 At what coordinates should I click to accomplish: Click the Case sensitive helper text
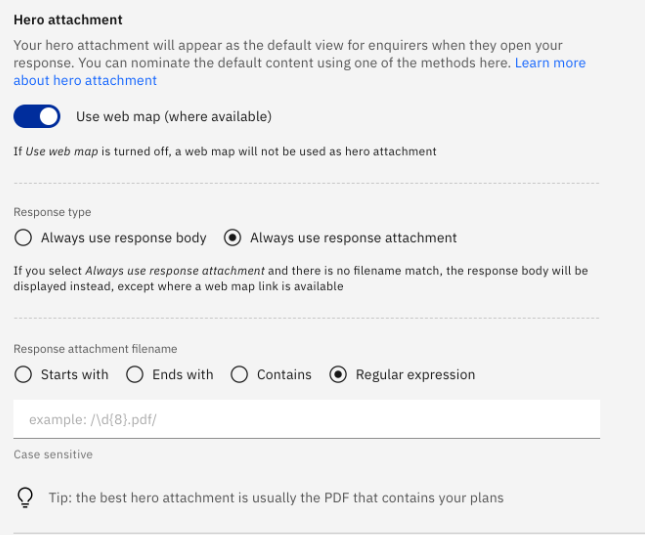pos(53,454)
